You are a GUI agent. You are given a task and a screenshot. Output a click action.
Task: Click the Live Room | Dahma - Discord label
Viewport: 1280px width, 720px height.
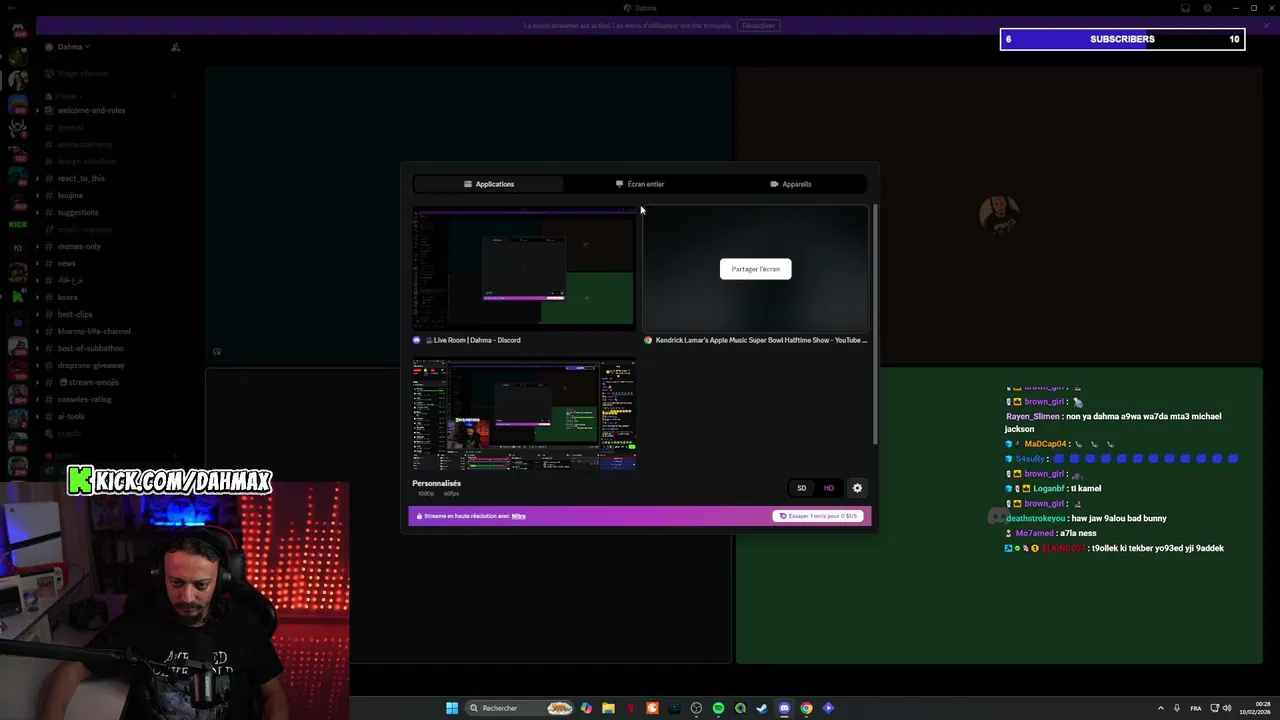pos(477,340)
